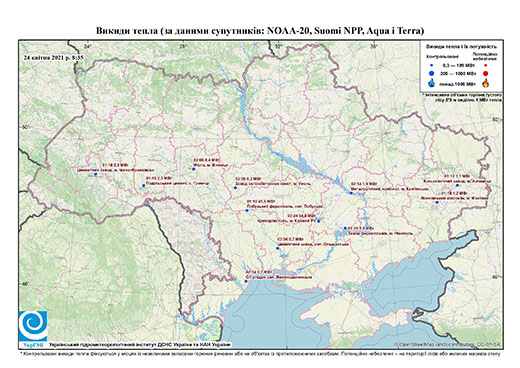Click the Kryvyi Rih Kryvorizhstal blue marker
Screen dimensions: 520x368
319,221
